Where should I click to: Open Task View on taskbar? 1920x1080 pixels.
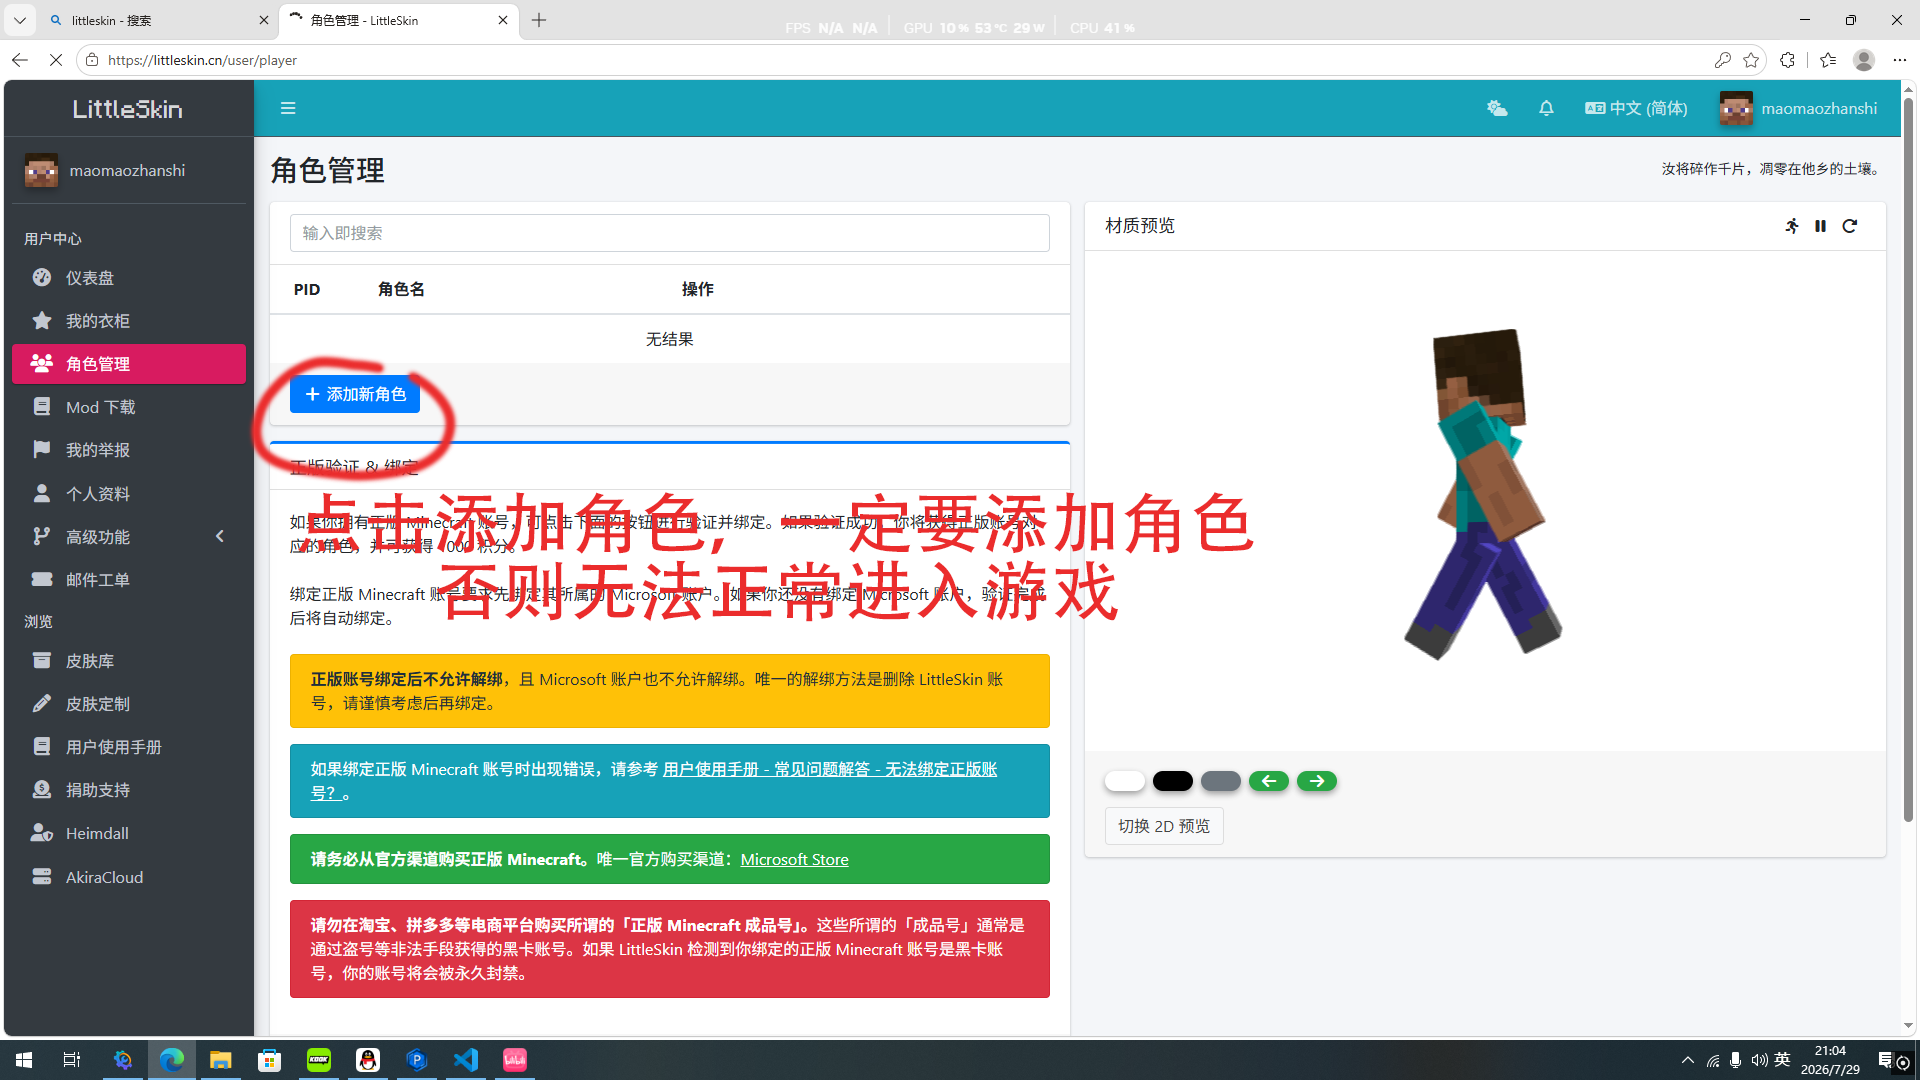[72, 1060]
